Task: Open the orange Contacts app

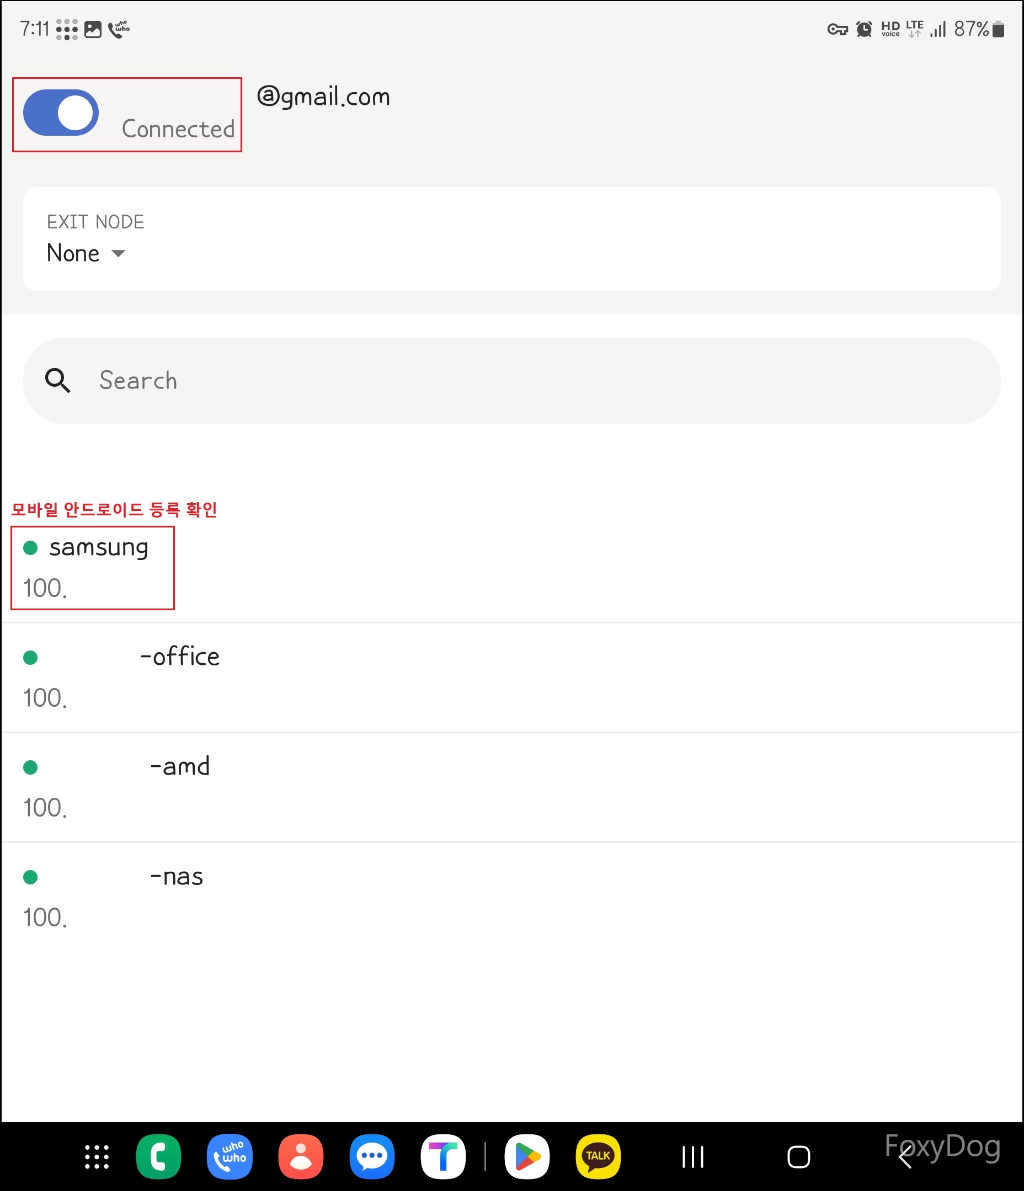Action: (x=301, y=1157)
